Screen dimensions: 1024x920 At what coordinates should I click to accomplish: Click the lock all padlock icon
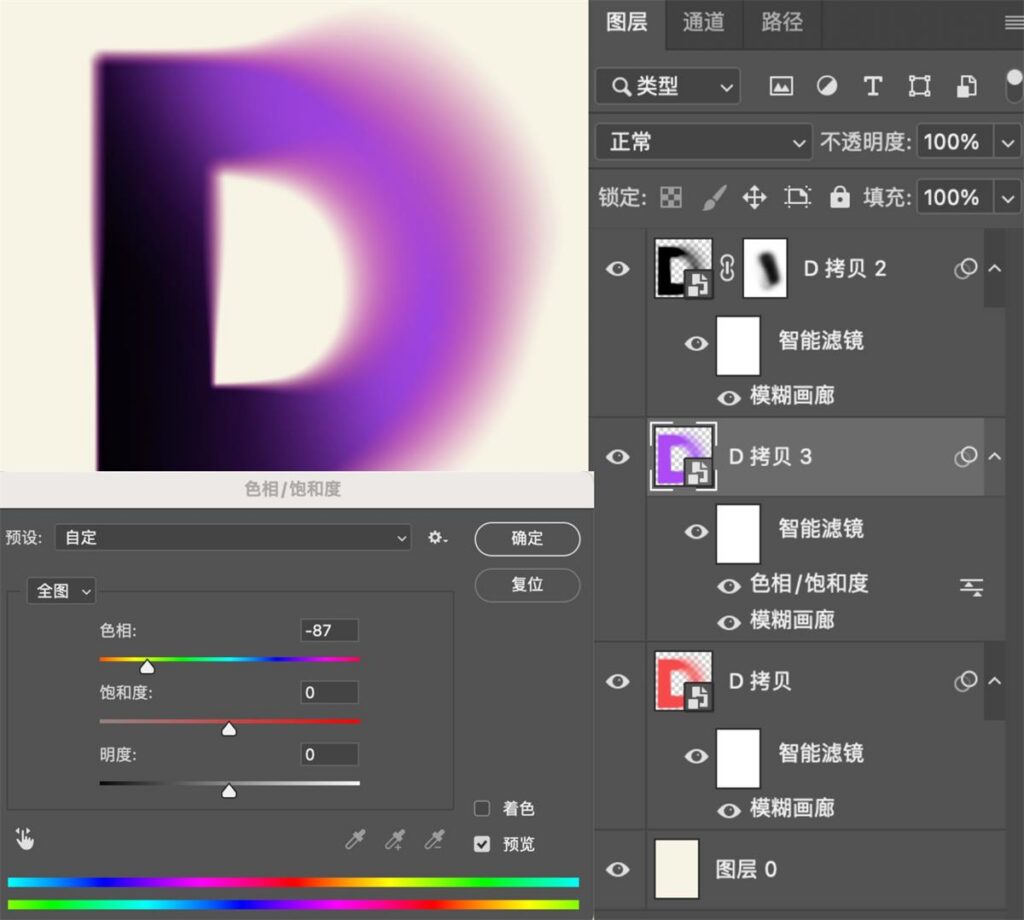point(839,197)
